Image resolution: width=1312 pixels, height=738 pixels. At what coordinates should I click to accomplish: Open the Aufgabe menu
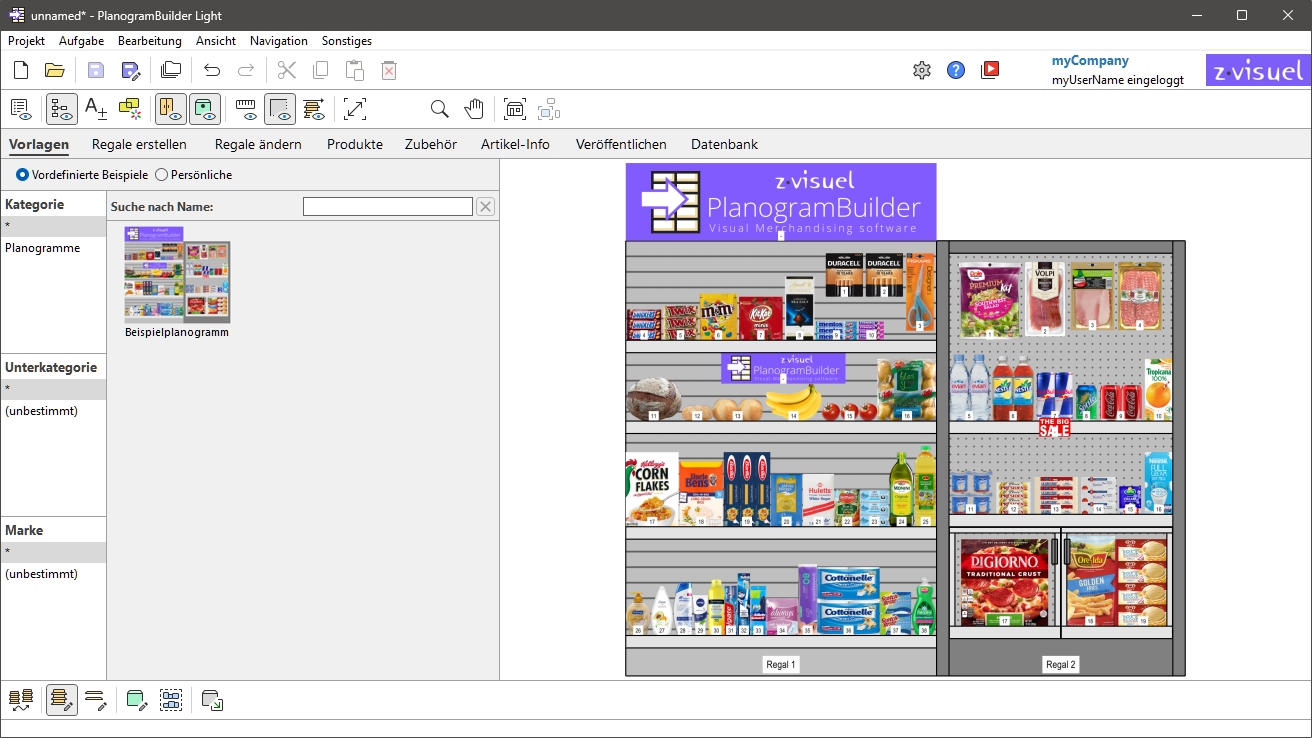(x=82, y=41)
